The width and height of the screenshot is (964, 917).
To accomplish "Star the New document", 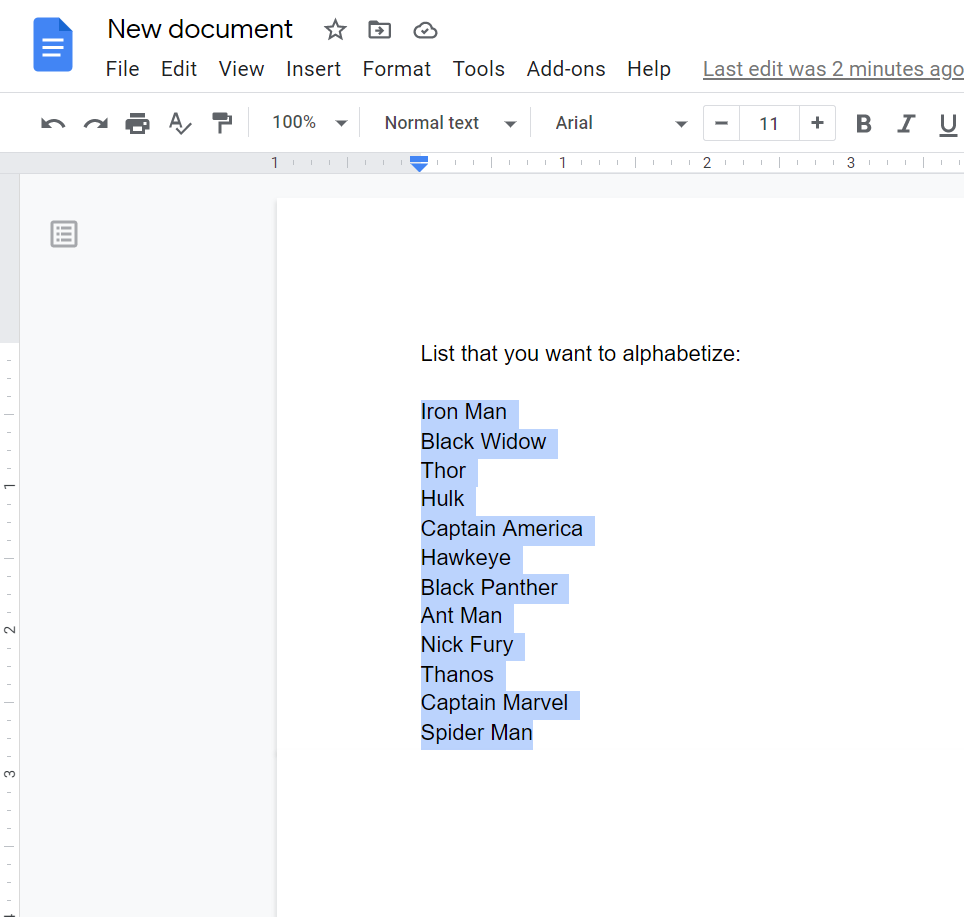I will (335, 30).
